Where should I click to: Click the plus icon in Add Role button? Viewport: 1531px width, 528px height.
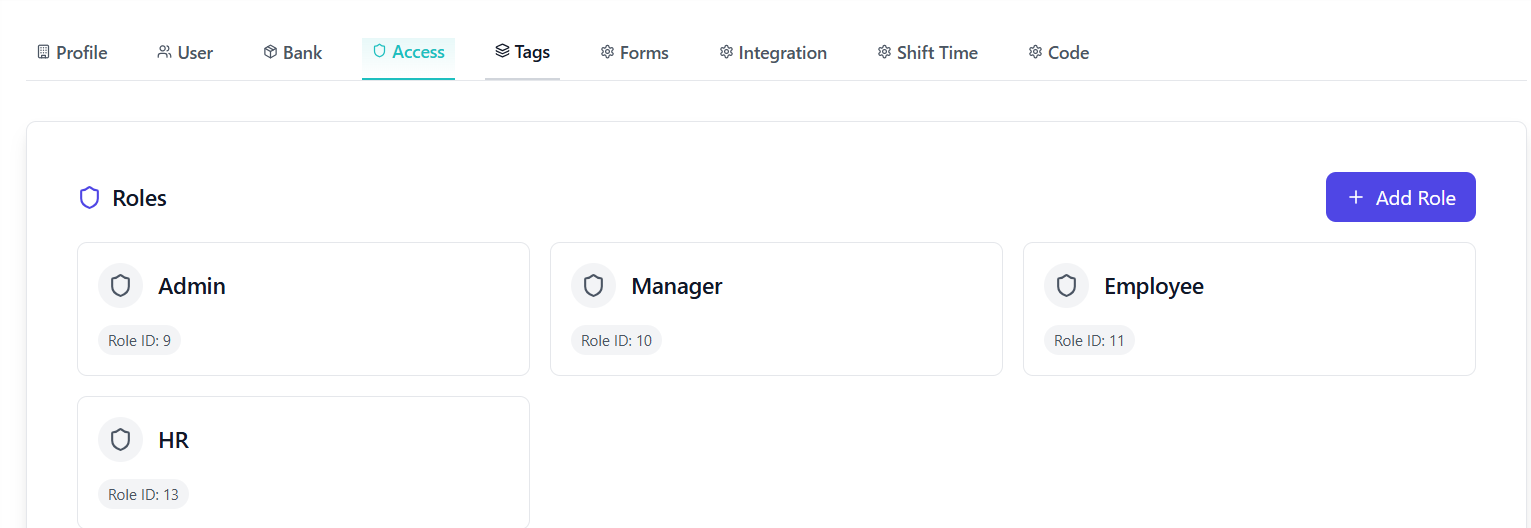click(1356, 197)
